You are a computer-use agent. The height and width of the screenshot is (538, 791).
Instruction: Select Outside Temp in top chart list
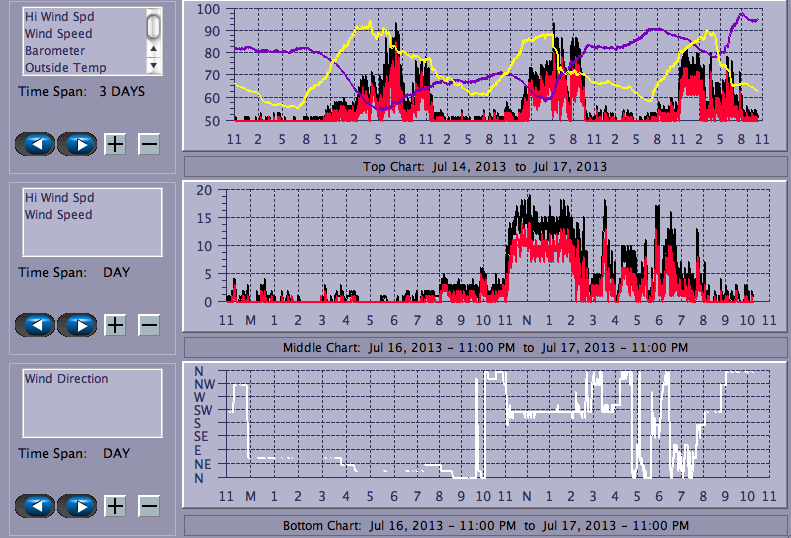65,68
